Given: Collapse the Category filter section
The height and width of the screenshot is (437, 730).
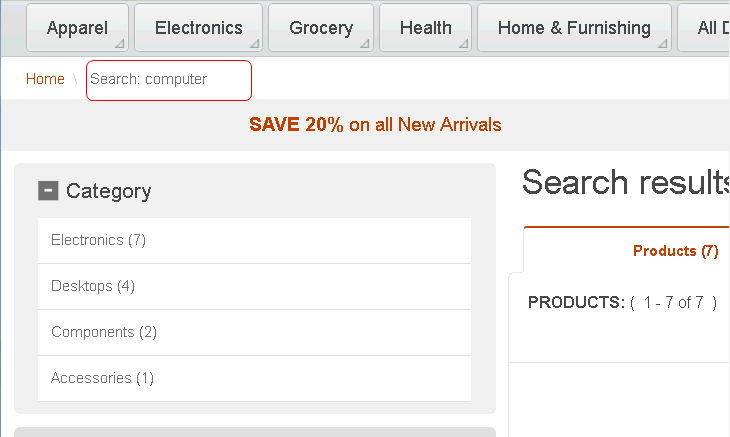Looking at the screenshot, I should click(48, 190).
